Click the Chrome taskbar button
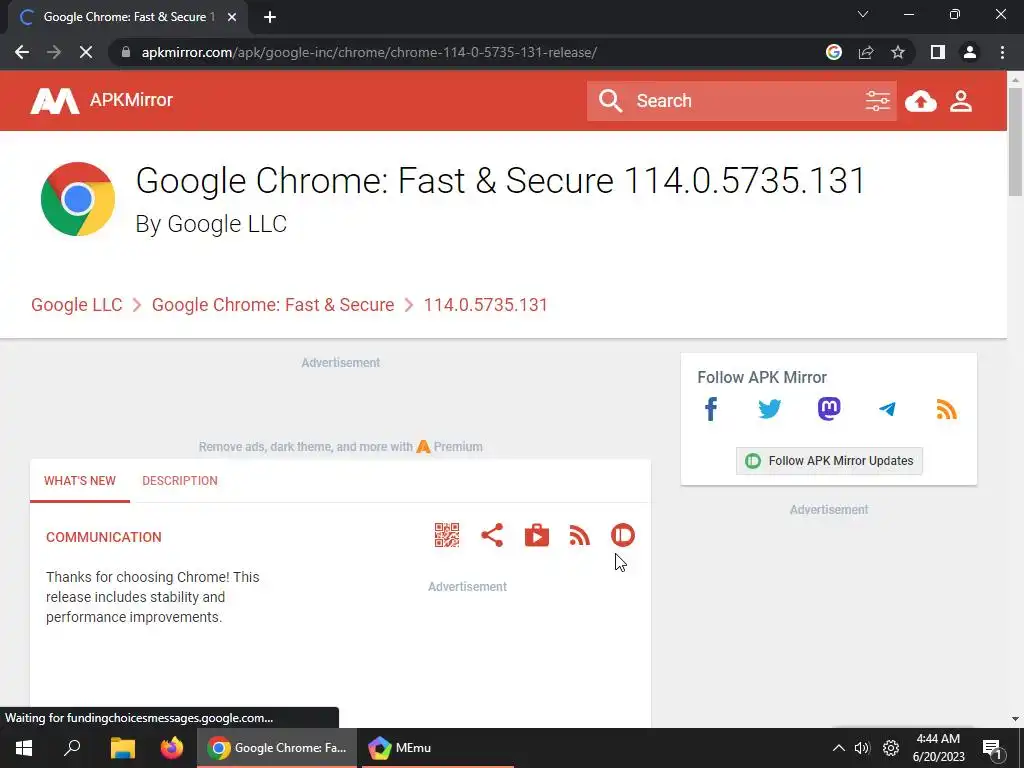The width and height of the screenshot is (1024, 768). click(277, 748)
